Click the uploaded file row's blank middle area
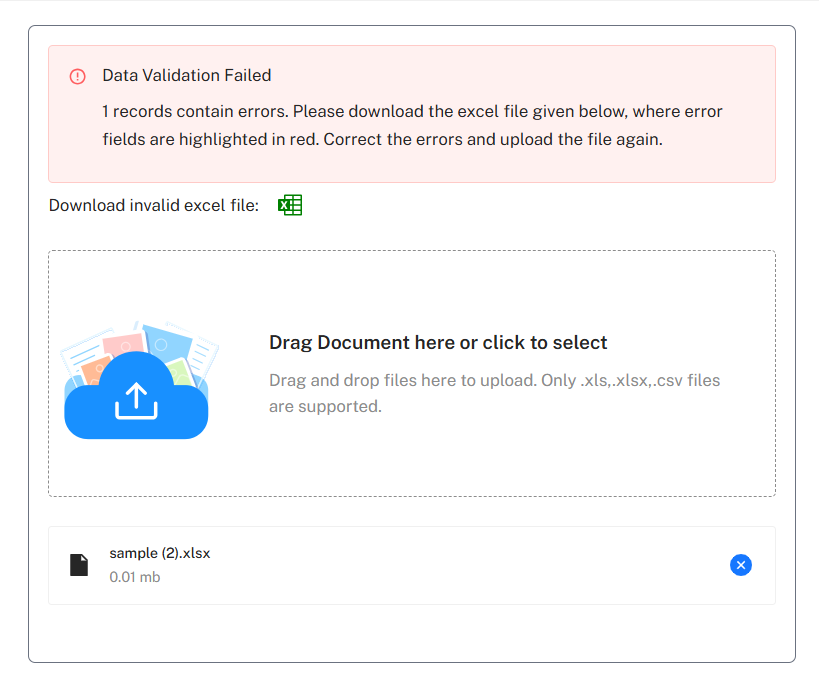This screenshot has height=676, width=819. tap(450, 565)
